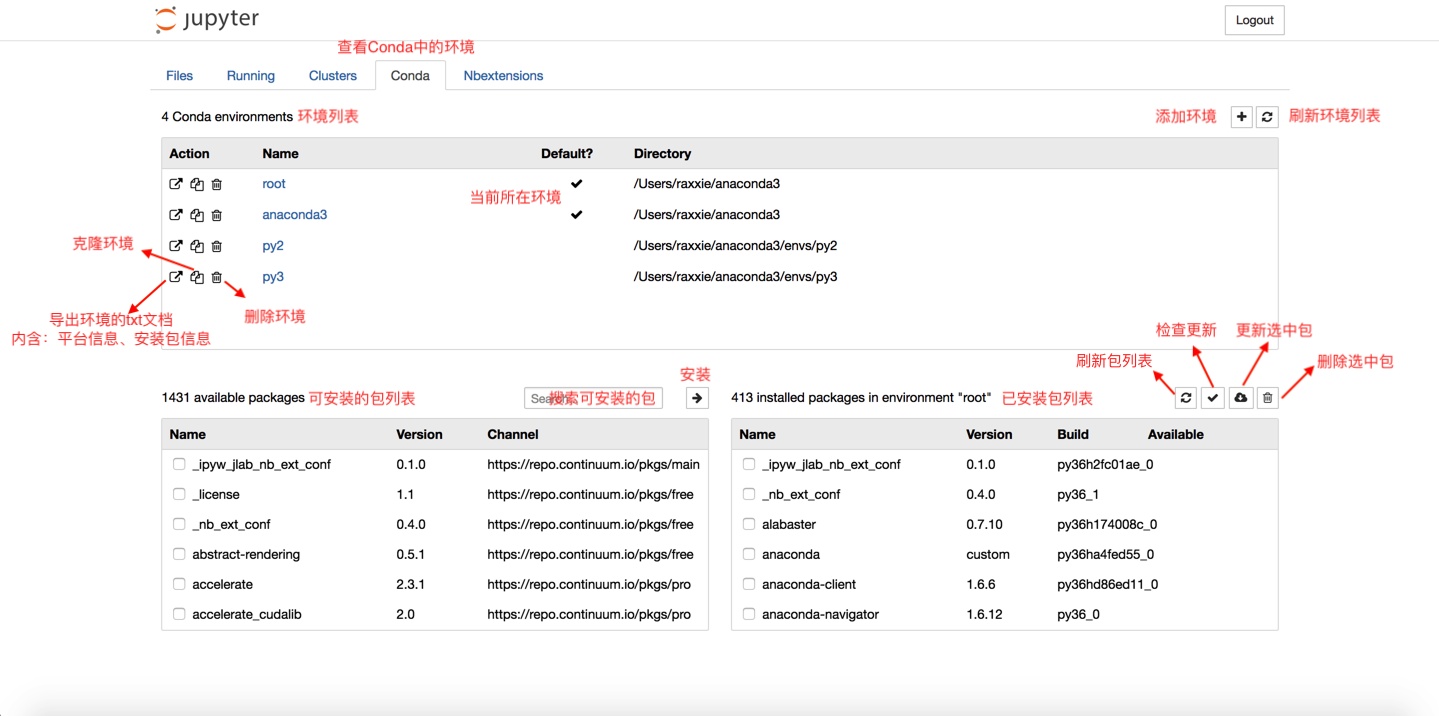
Task: Check for updates on installed packages
Action: click(x=1212, y=397)
